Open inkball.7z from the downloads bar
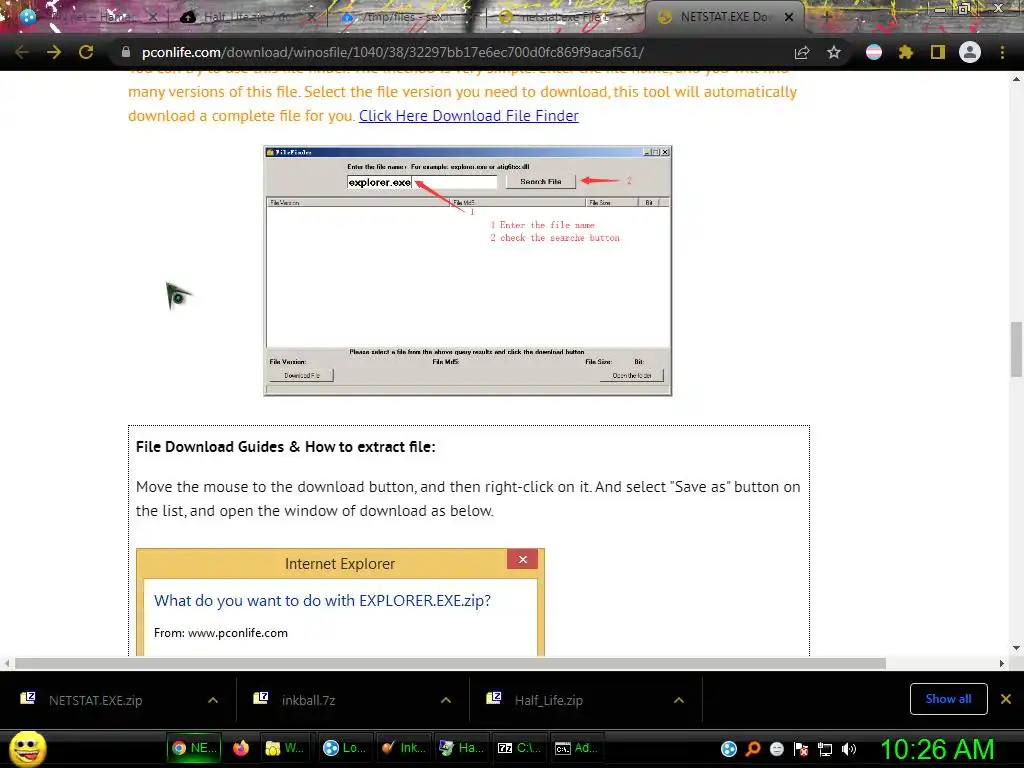 [x=308, y=700]
